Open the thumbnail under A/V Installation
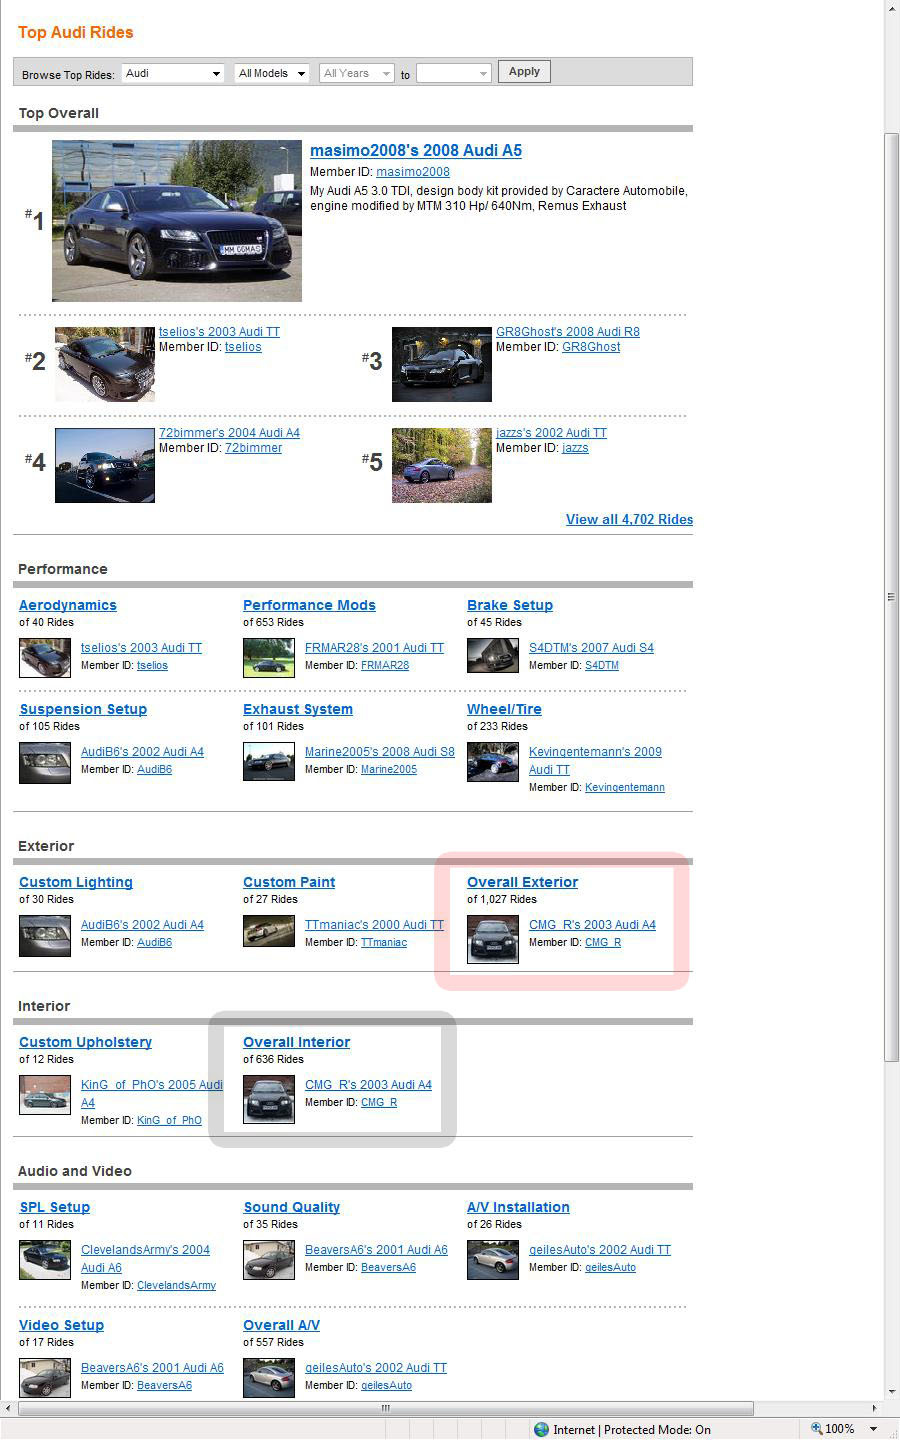Image resolution: width=900 pixels, height=1440 pixels. [493, 1260]
